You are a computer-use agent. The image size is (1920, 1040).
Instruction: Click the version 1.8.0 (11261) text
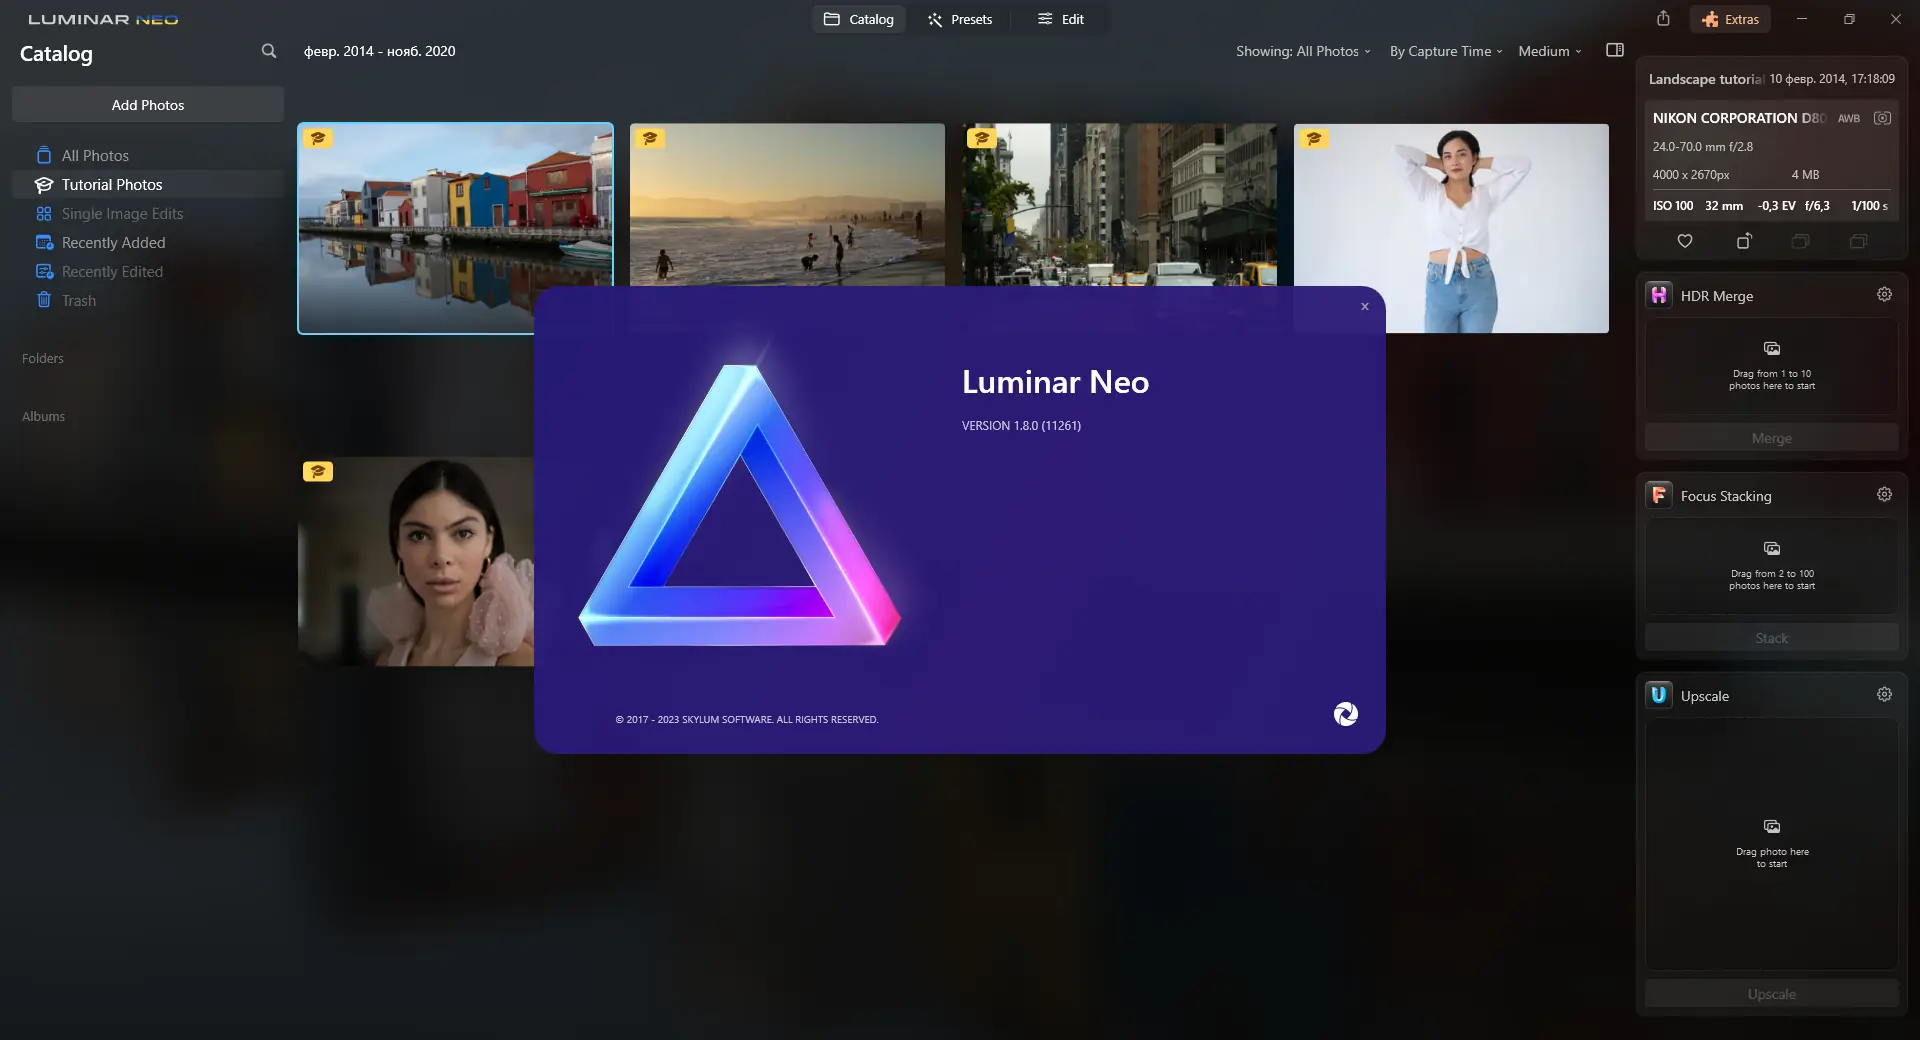1021,426
